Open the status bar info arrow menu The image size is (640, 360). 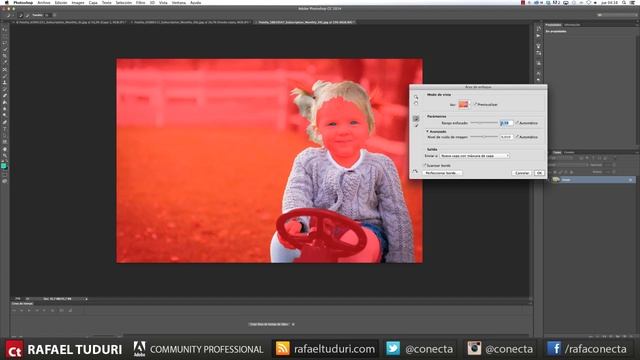tap(86, 299)
